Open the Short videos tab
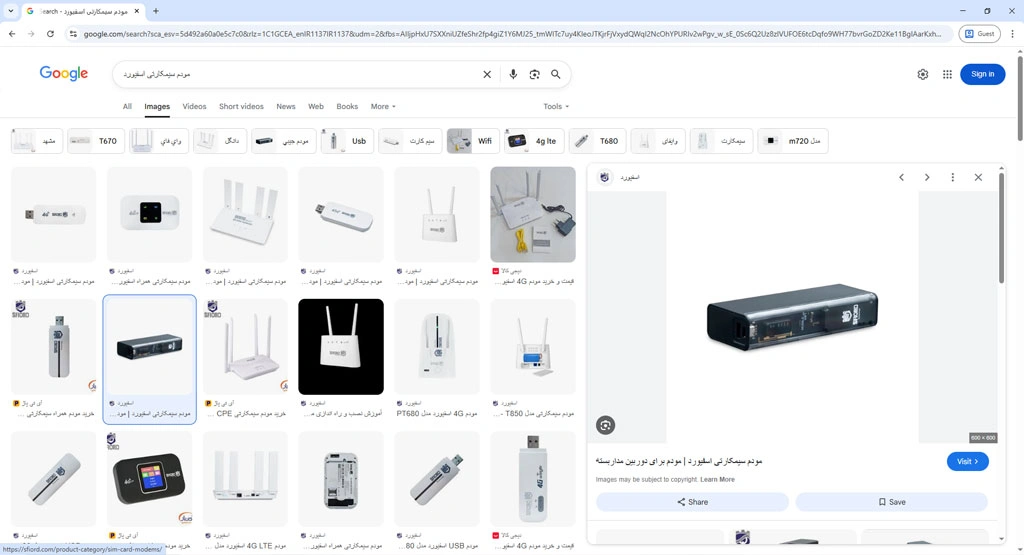The width and height of the screenshot is (1024, 555). [x=241, y=106]
